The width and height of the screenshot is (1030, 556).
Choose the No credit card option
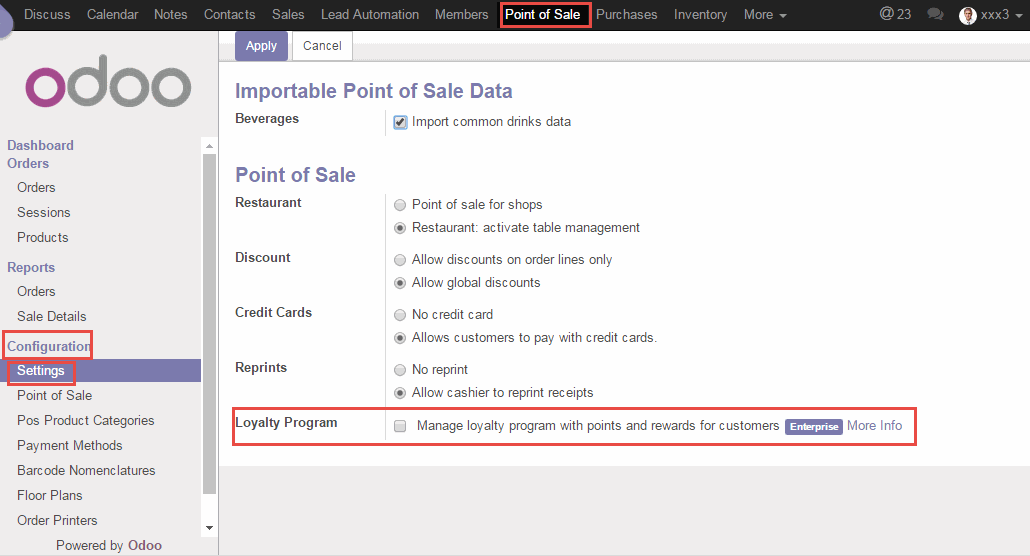tap(400, 314)
